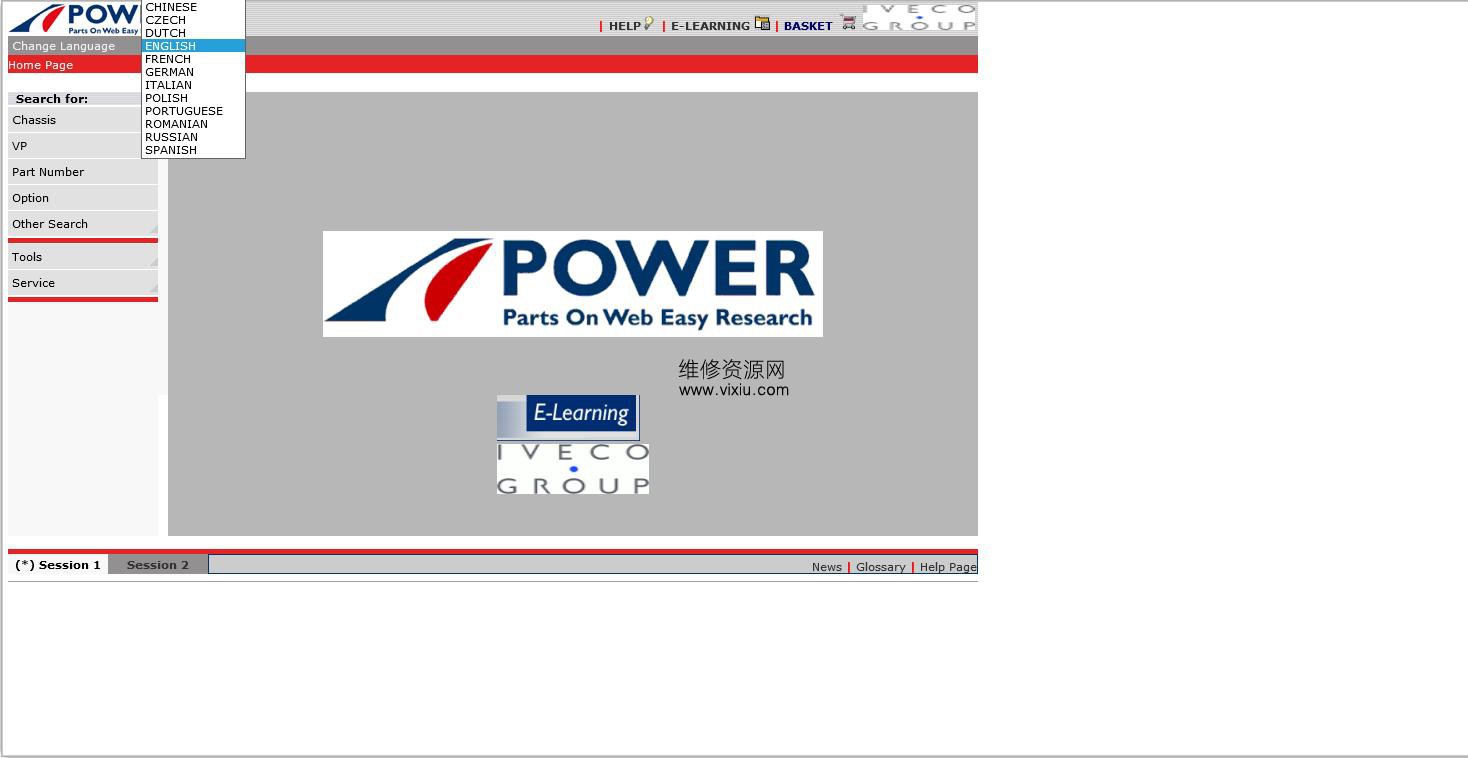Click the HELP text link in header
Screen dimensions: 1468x758
(x=625, y=26)
